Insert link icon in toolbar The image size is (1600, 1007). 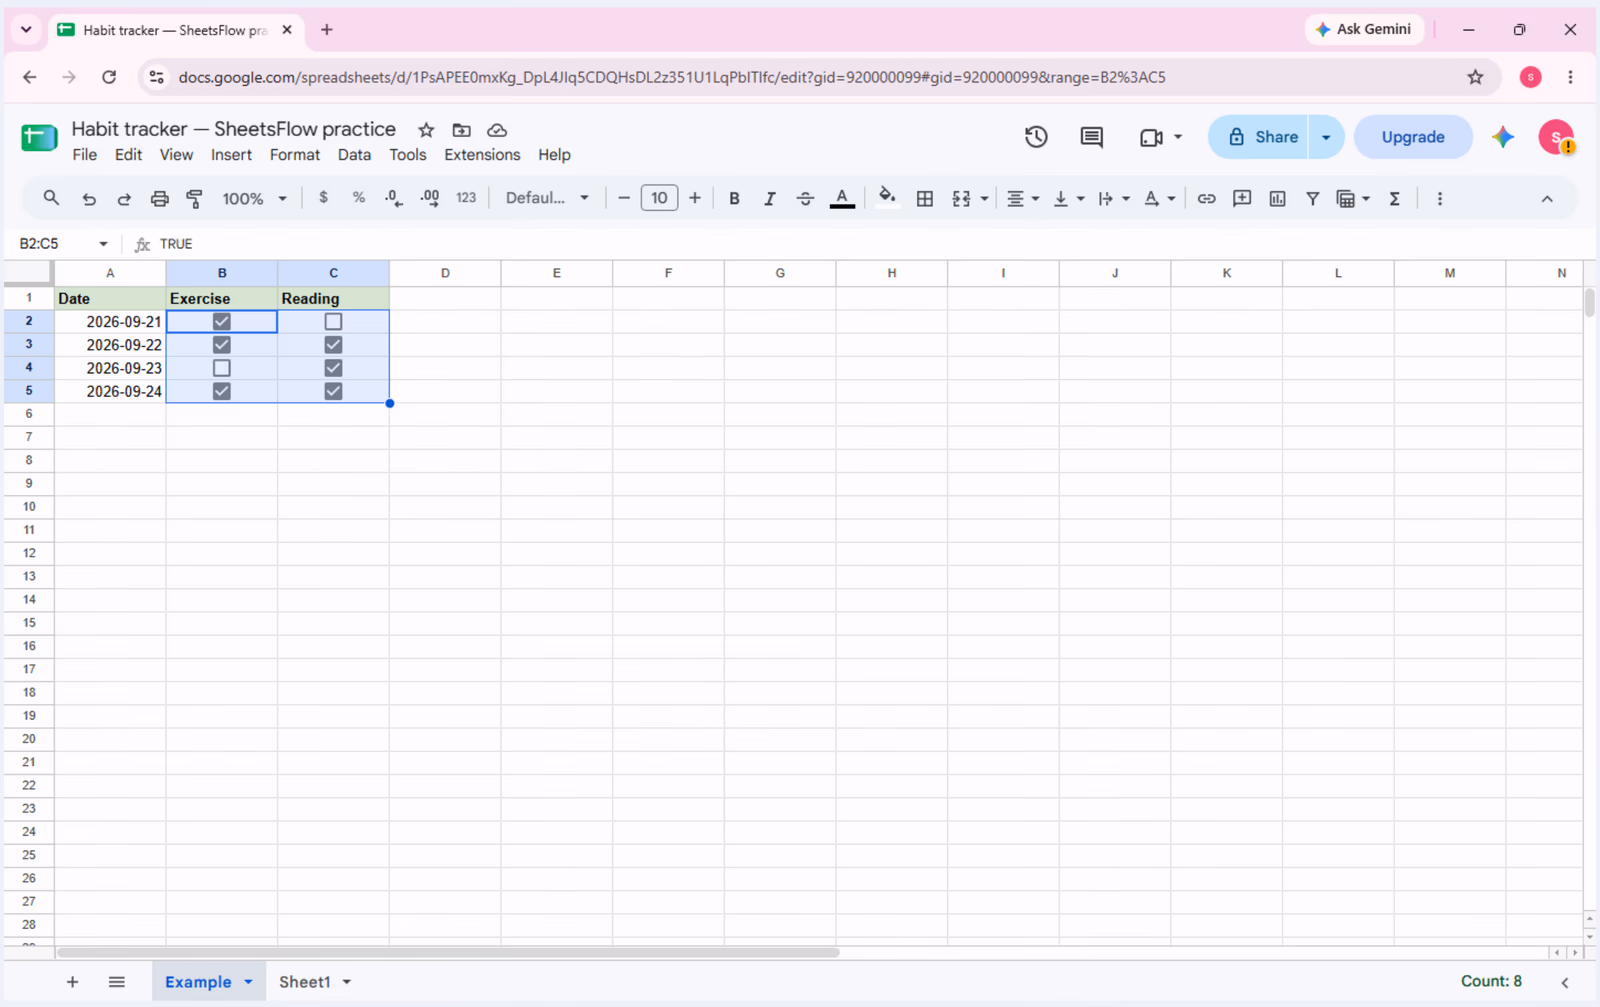(x=1207, y=199)
